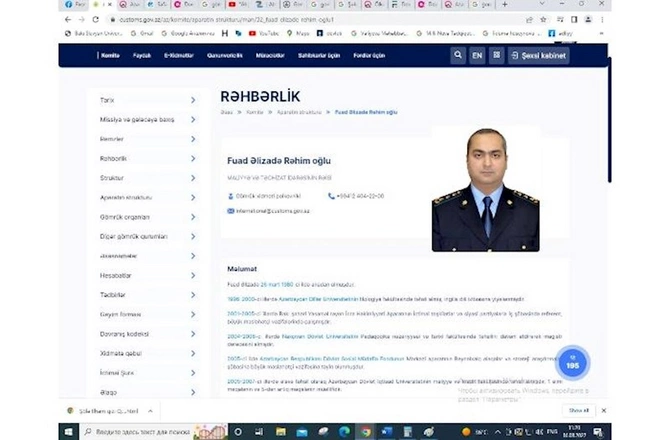Open the Mail app on the taskbar
Image resolution: width=670 pixels, height=440 pixels.
(302, 432)
